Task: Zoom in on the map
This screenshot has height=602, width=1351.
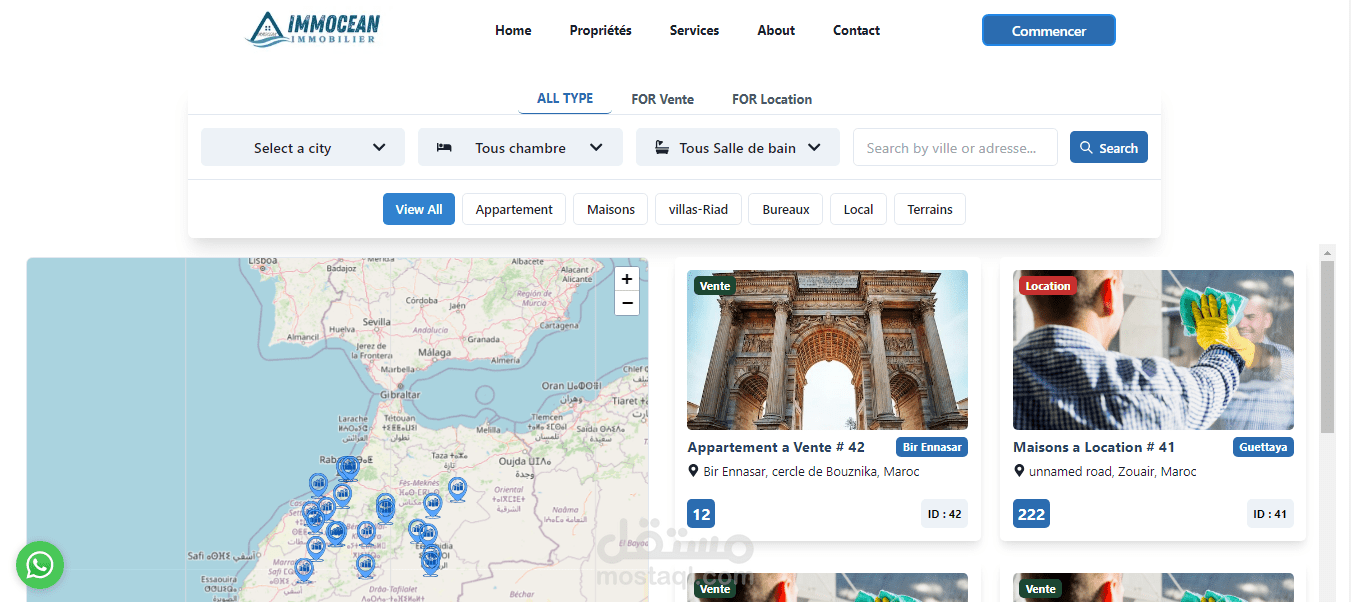Action: pos(627,279)
